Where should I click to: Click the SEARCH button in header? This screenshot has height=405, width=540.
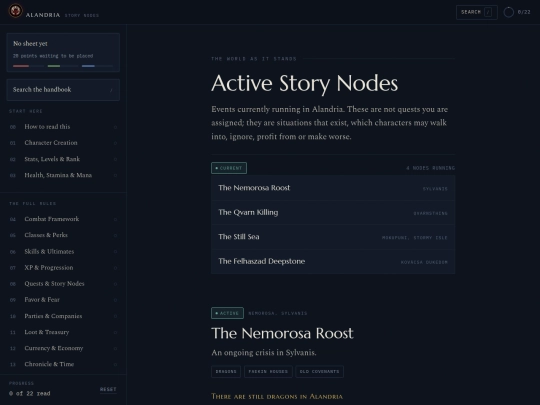point(477,12)
